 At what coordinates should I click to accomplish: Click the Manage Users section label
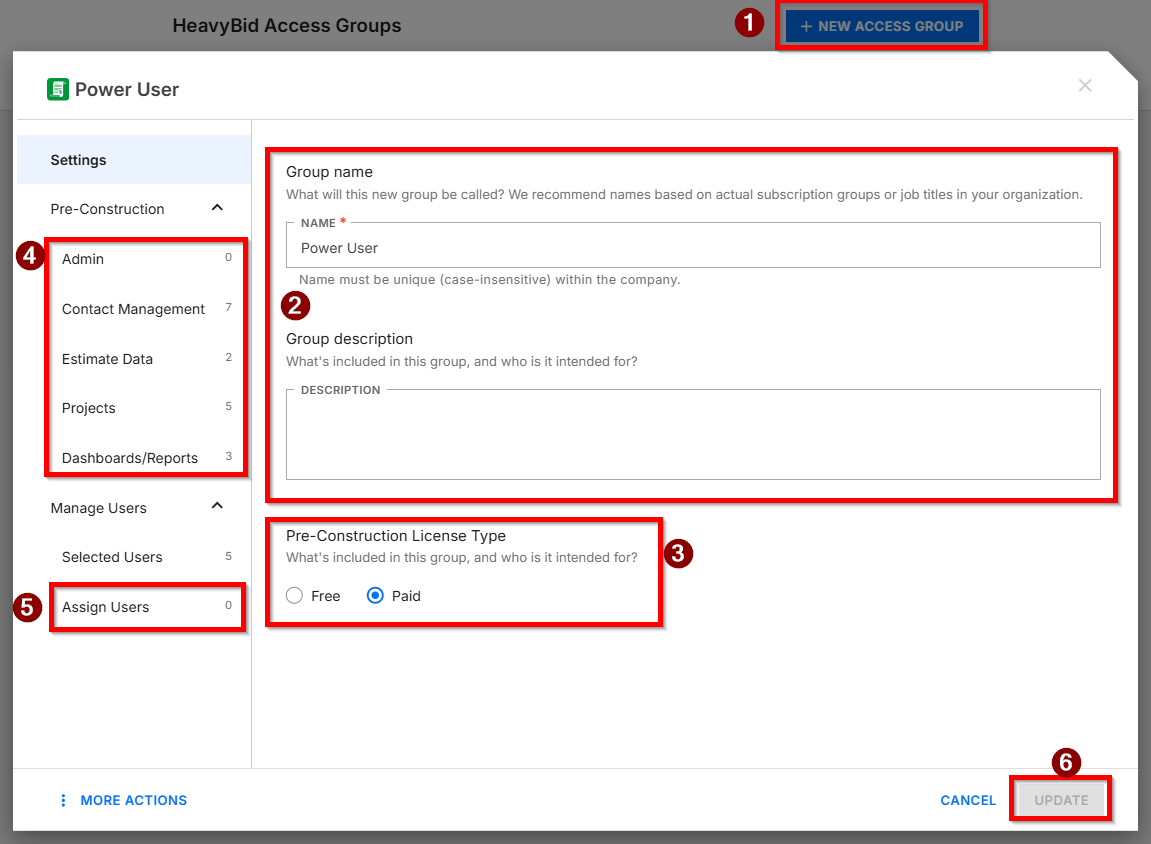98,508
